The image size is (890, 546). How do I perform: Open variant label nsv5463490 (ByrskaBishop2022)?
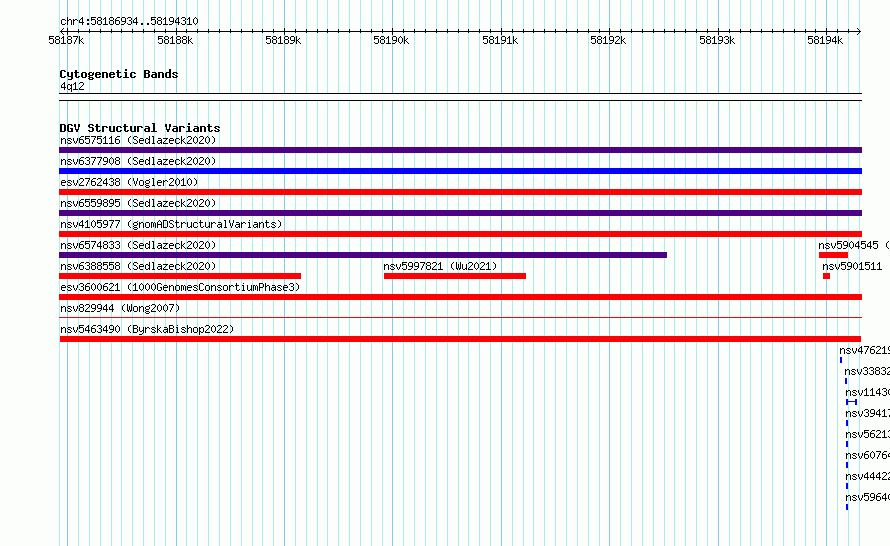pyautogui.click(x=147, y=329)
